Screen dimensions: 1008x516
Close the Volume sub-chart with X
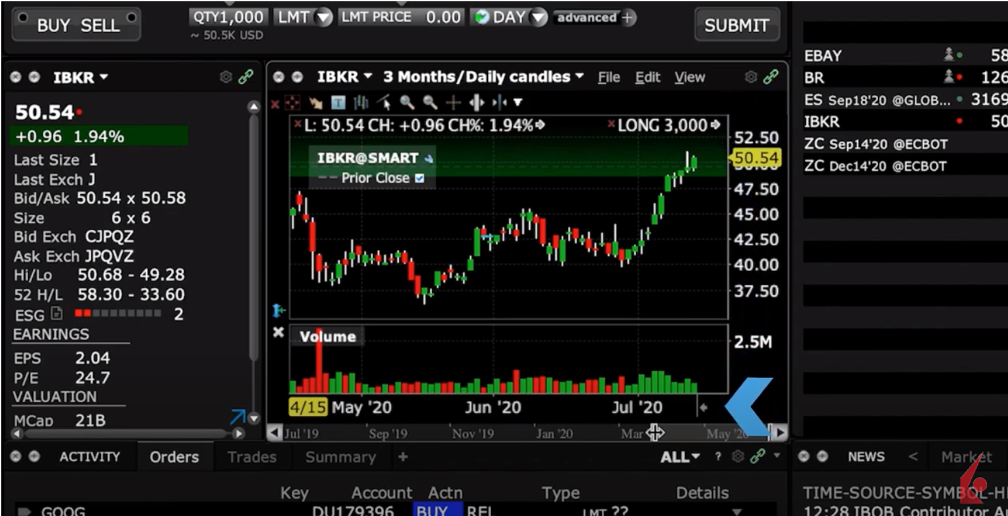point(279,332)
